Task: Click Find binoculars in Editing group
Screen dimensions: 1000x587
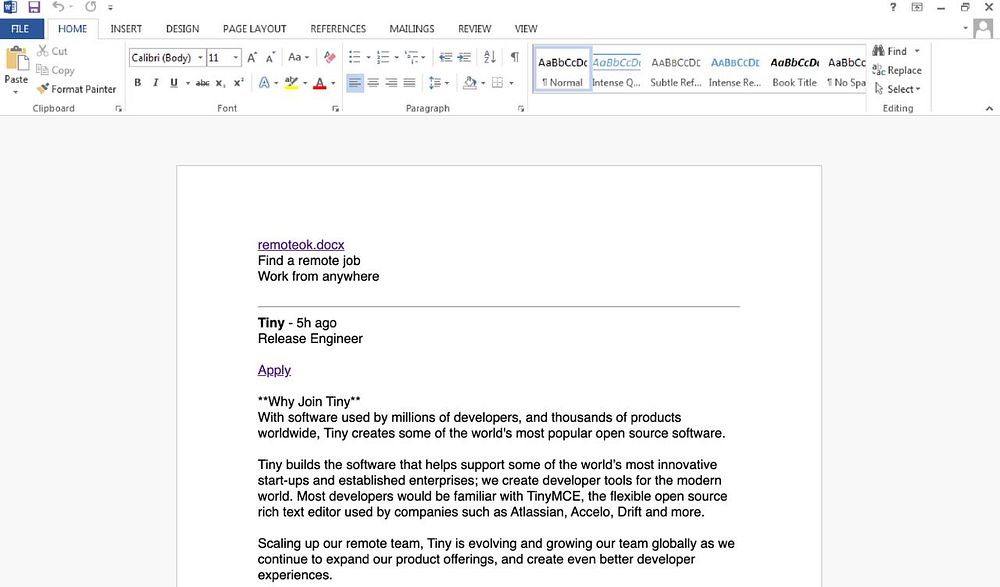Action: 890,51
